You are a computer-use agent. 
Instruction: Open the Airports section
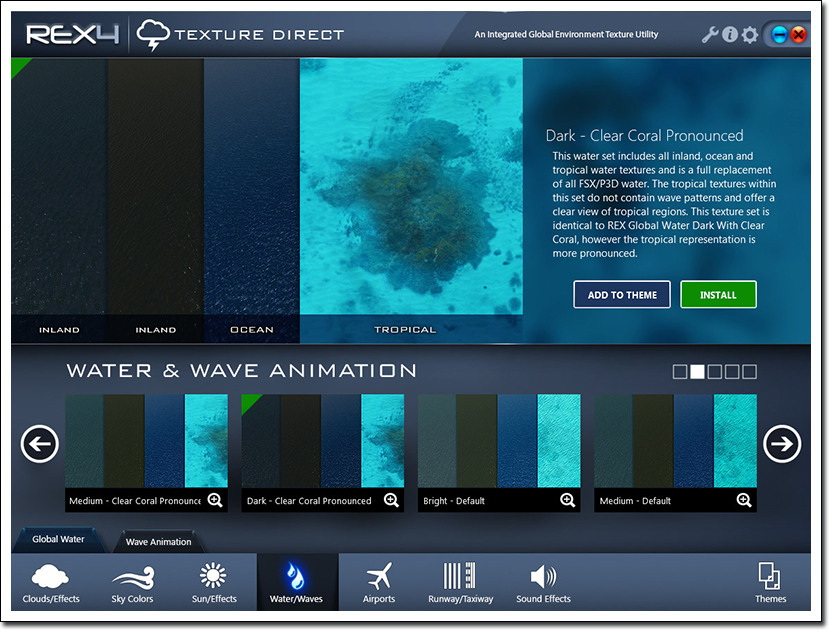[379, 584]
